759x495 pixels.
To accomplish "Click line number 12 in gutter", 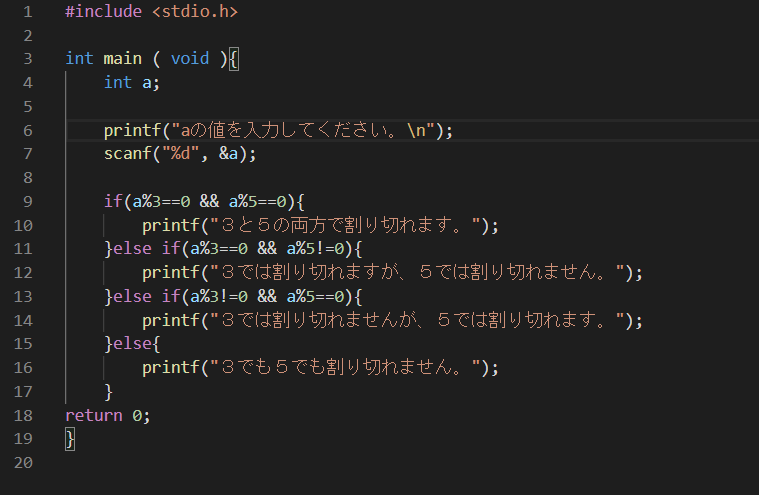I will tap(23, 272).
